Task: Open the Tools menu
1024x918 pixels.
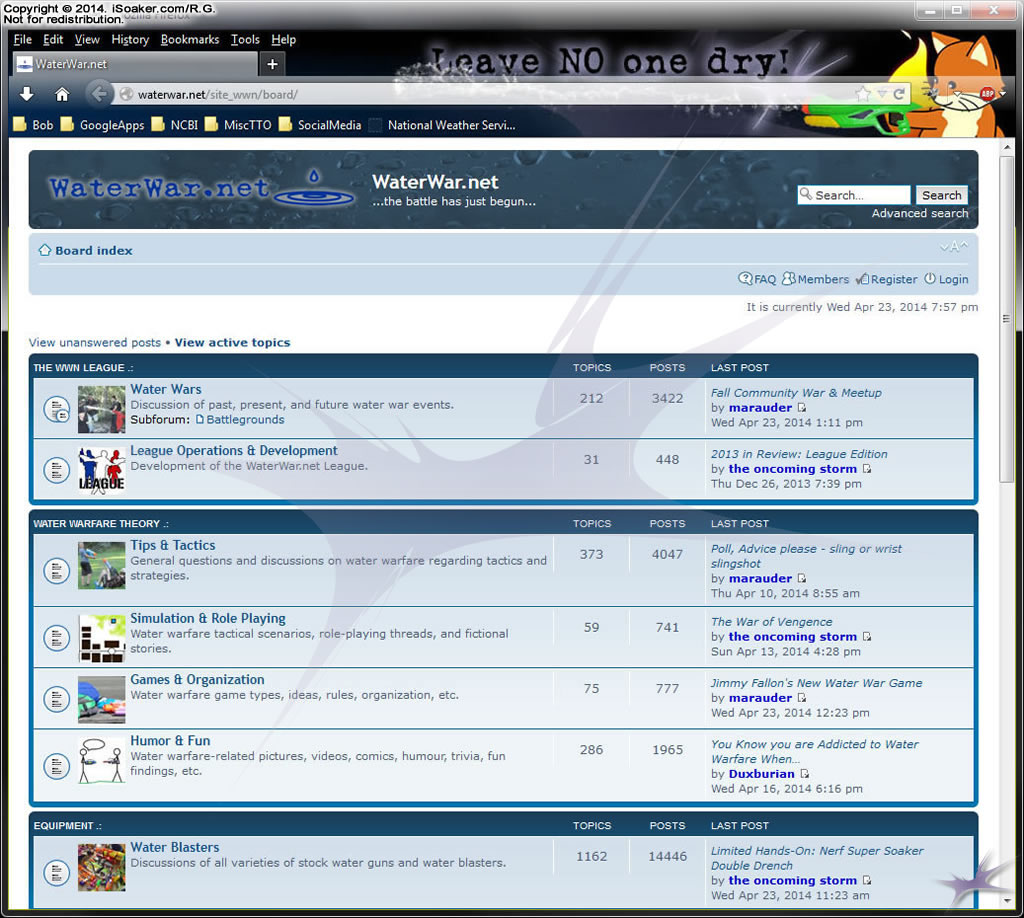Action: coord(245,40)
